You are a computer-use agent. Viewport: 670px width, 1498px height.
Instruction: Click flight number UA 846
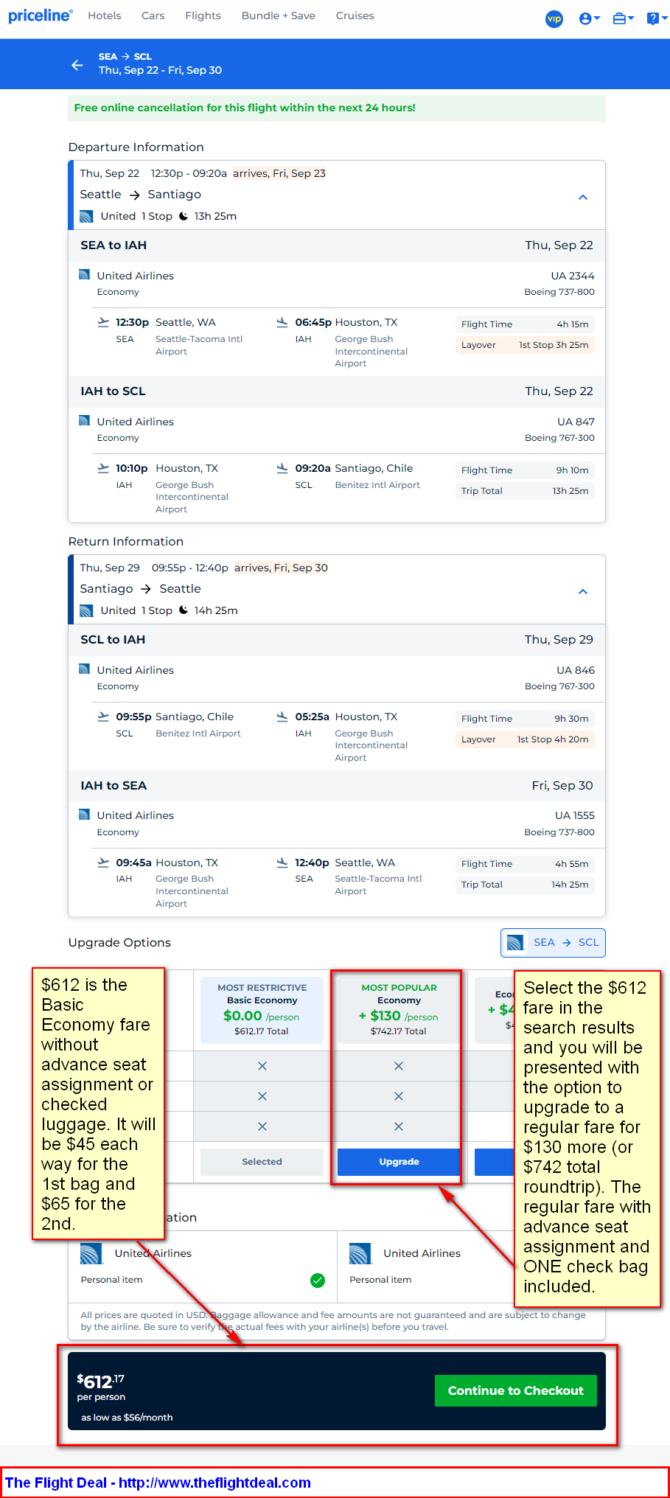tap(576, 669)
